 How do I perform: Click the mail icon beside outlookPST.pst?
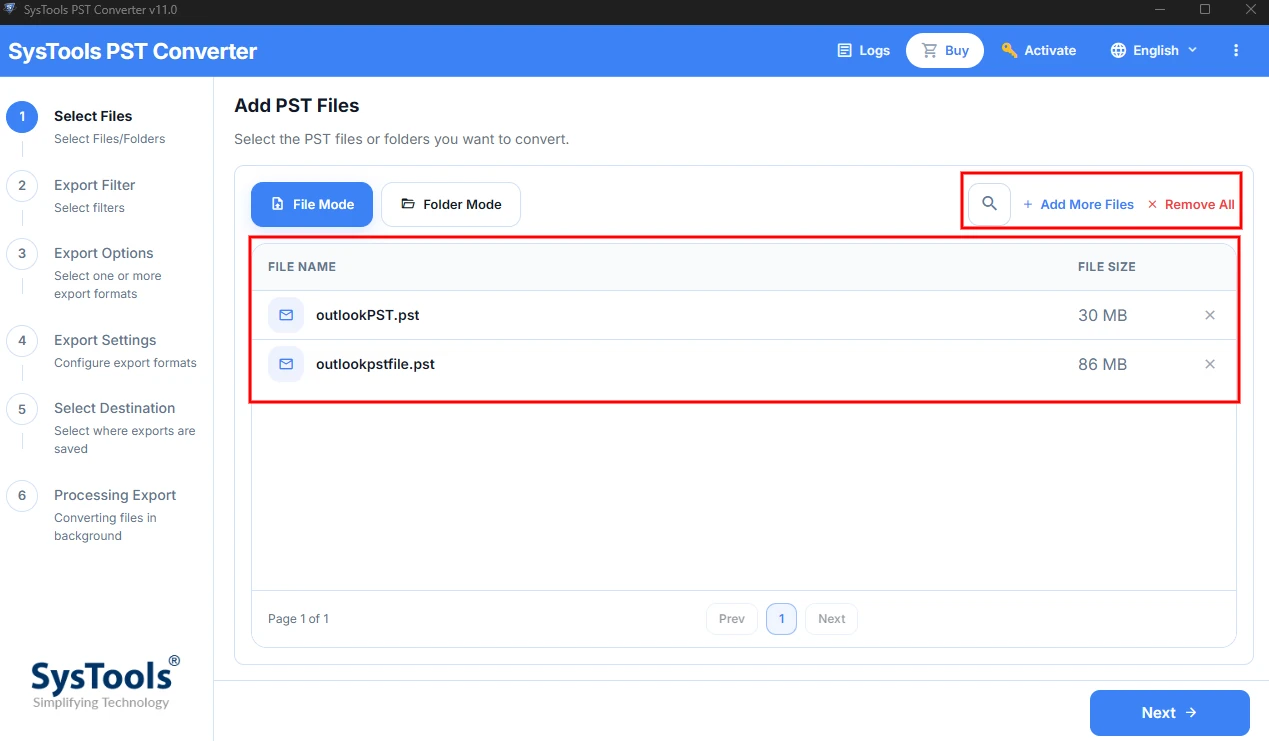[286, 315]
